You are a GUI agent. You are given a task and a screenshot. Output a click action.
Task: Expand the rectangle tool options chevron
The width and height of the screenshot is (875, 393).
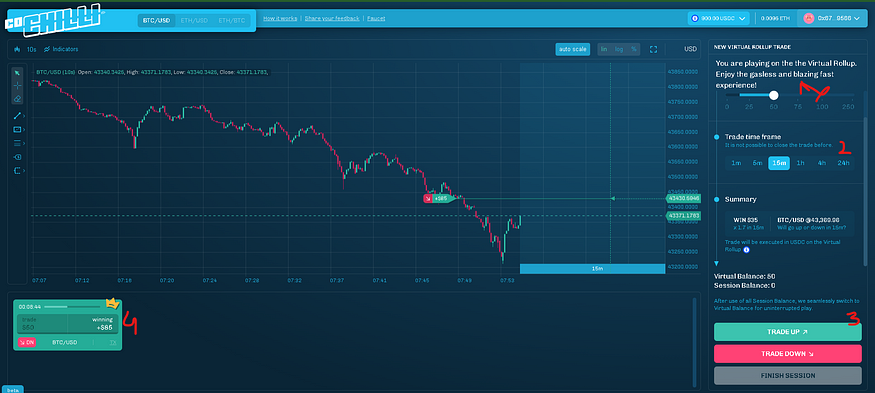tap(24, 130)
